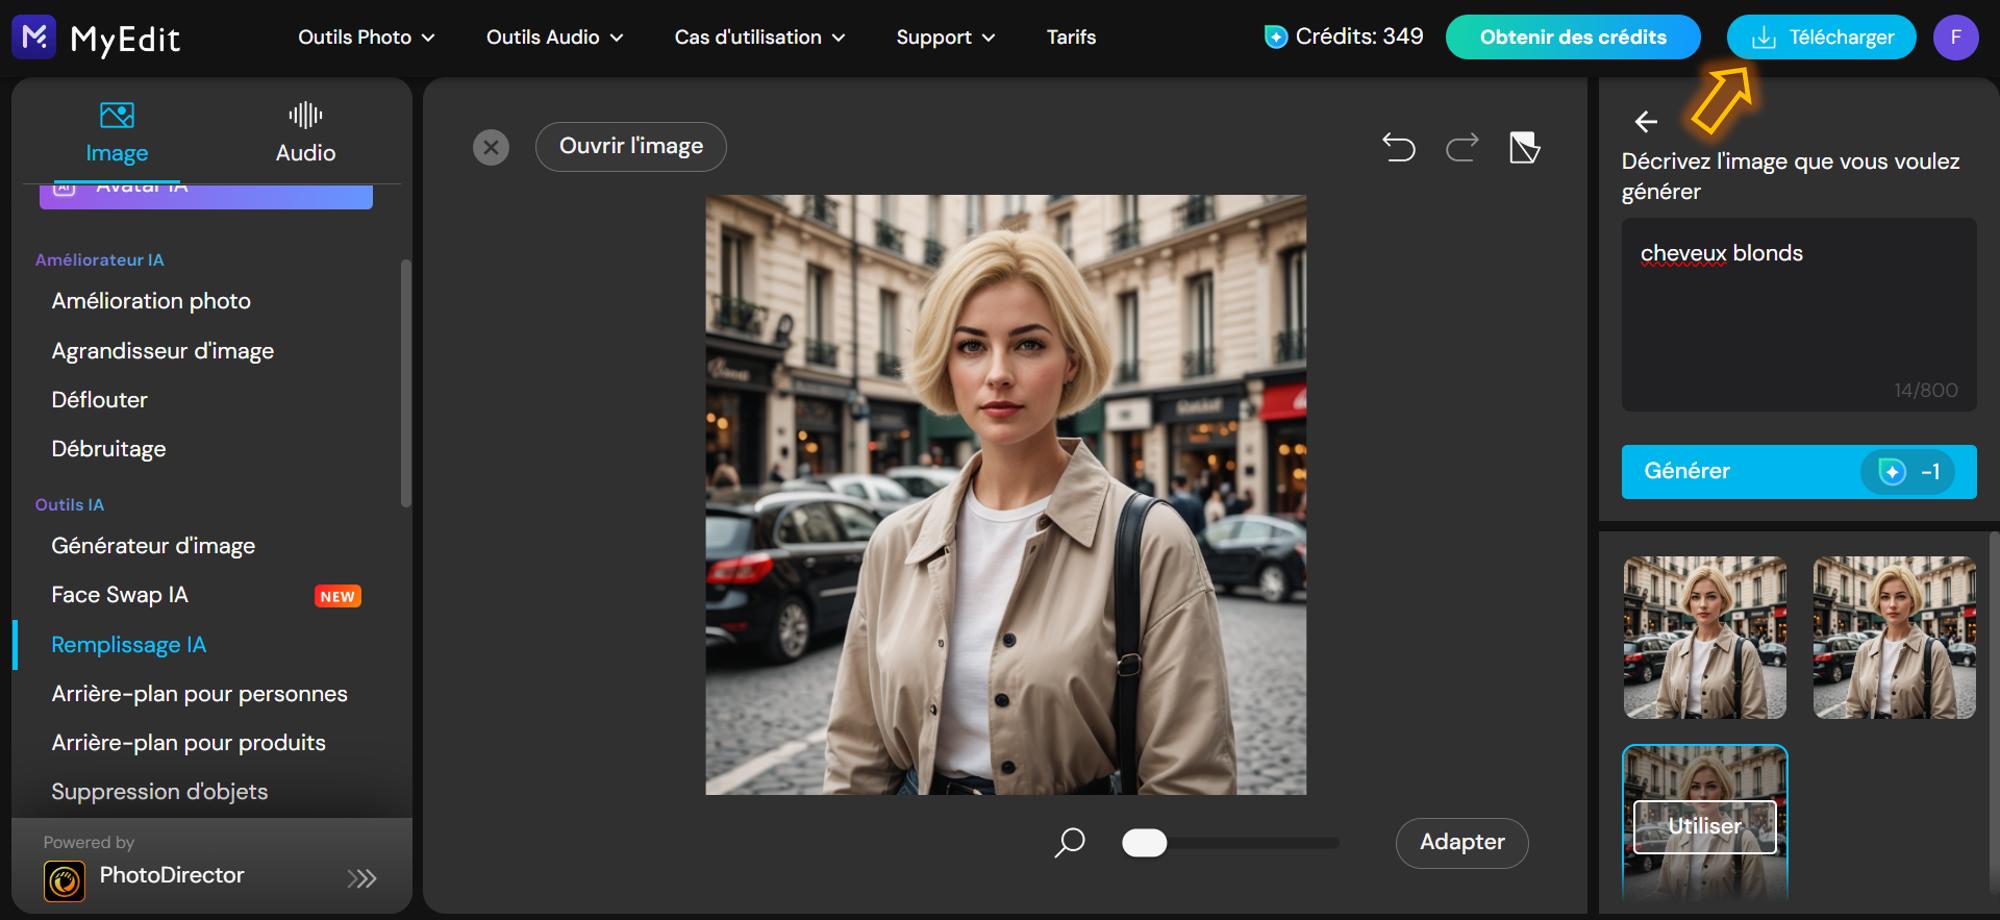Click the undo arrow icon
This screenshot has width=2000, height=920.
click(1398, 147)
